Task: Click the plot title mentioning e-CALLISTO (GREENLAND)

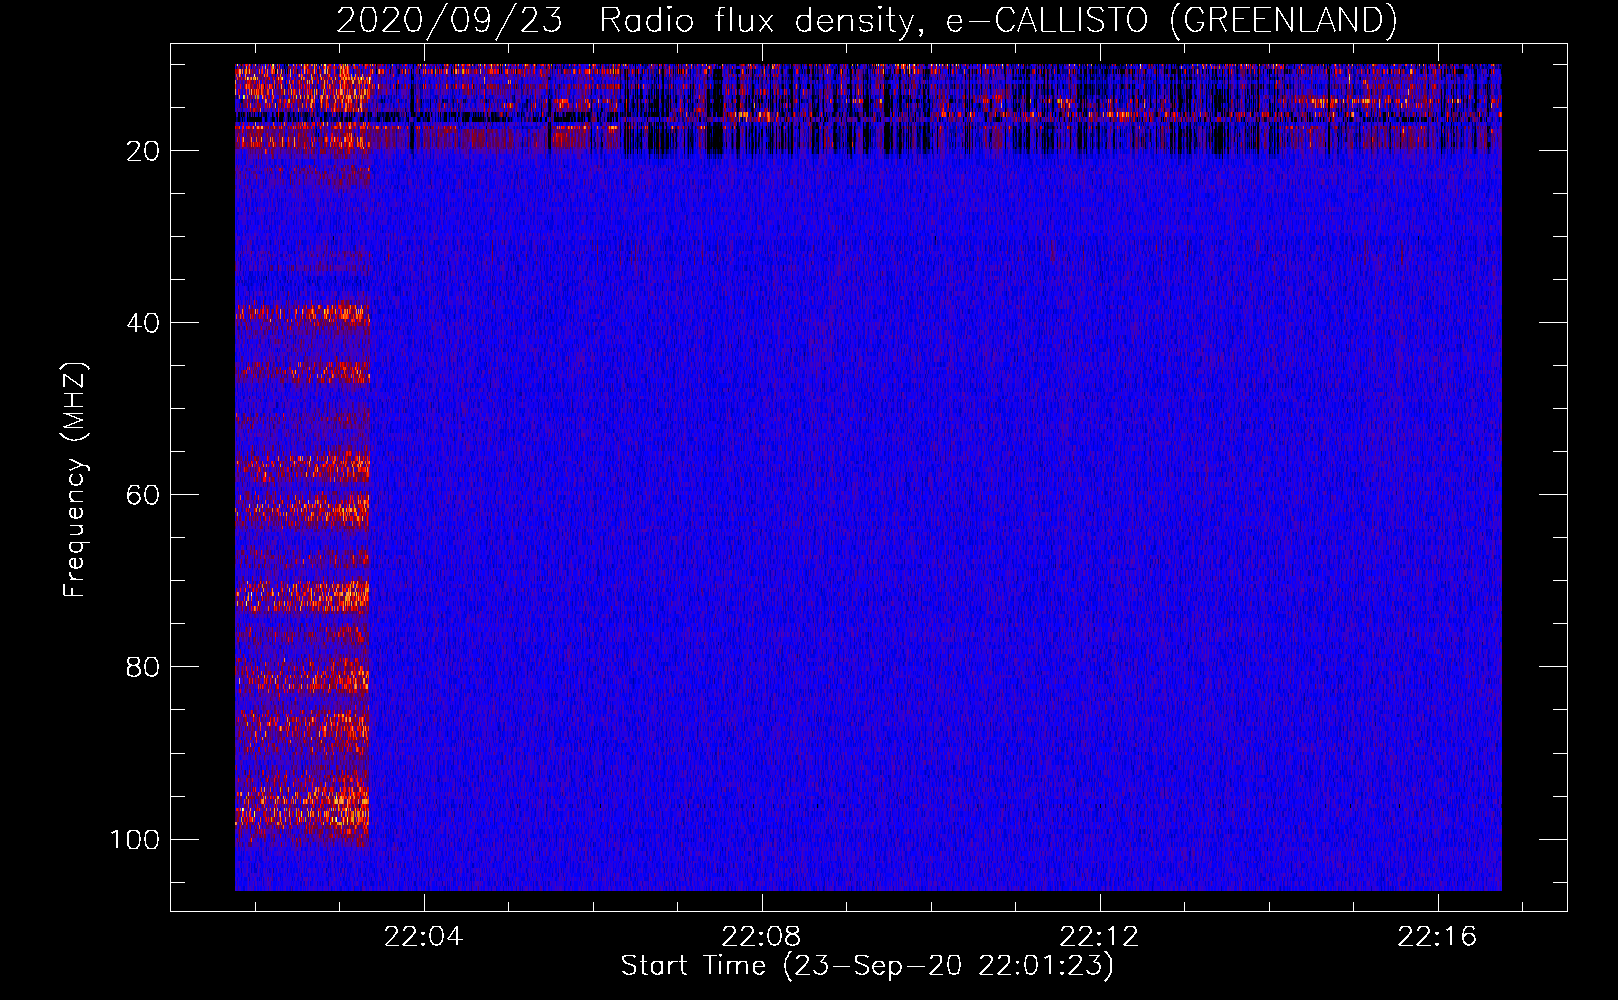Action: (x=866, y=20)
